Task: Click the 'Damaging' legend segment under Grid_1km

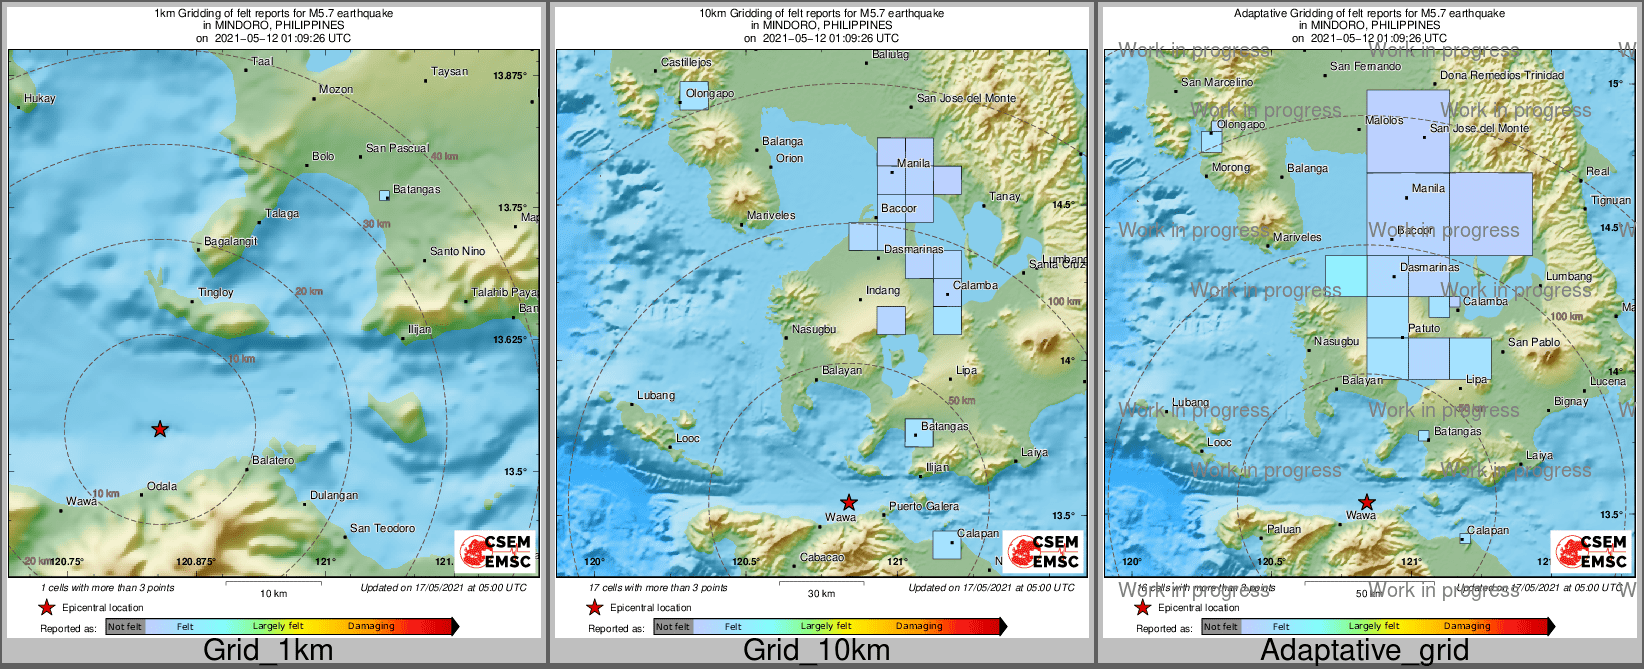Action: click(371, 626)
